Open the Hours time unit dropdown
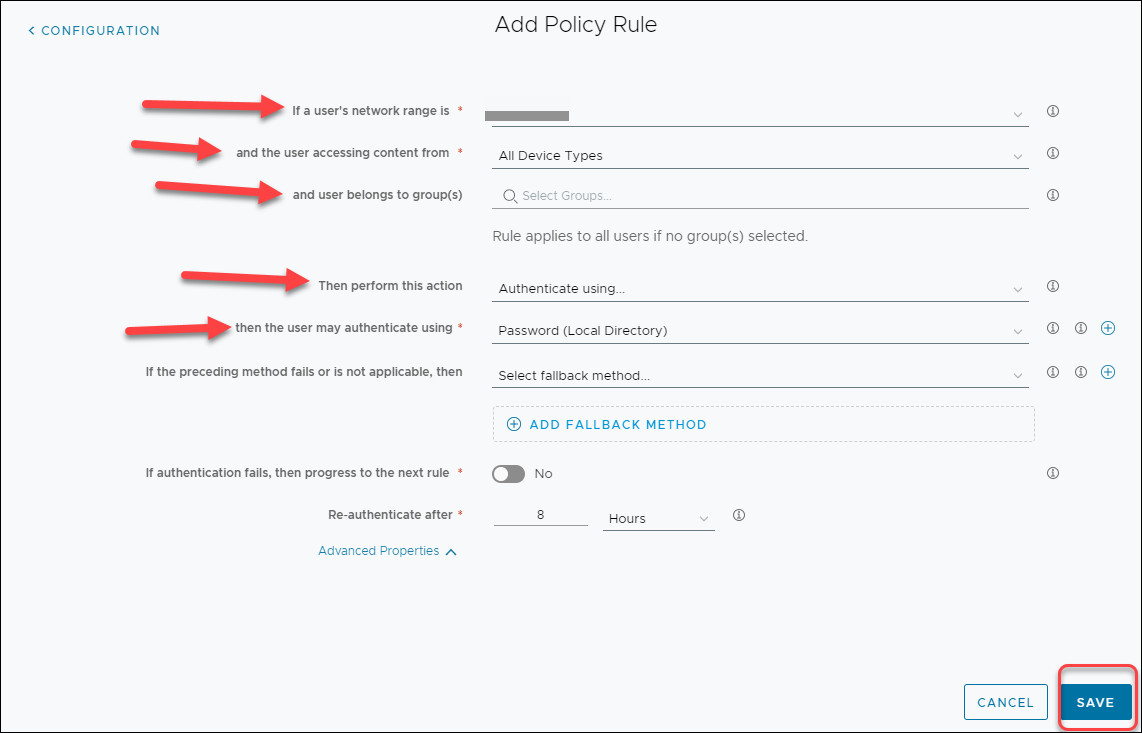Image resolution: width=1142 pixels, height=733 pixels. pos(658,519)
